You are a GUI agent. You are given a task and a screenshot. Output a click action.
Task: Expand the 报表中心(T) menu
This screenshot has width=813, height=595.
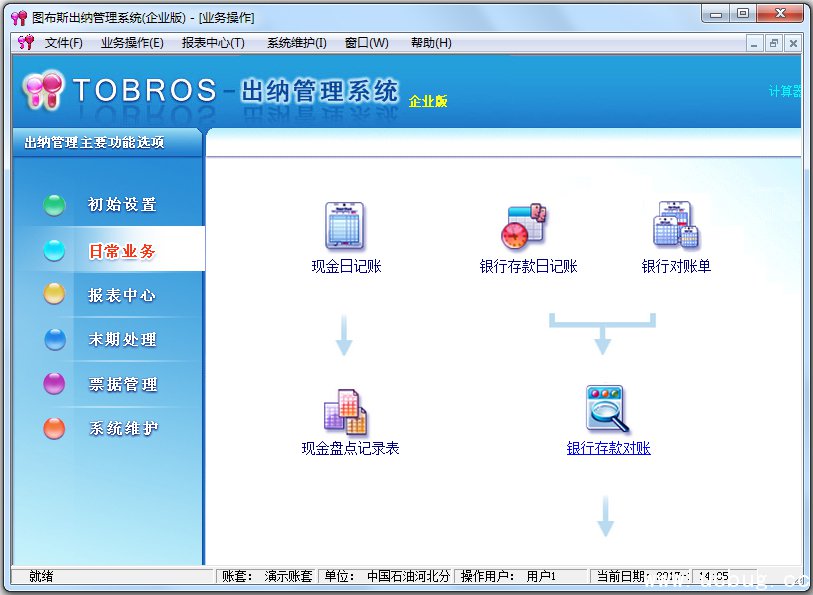(213, 43)
